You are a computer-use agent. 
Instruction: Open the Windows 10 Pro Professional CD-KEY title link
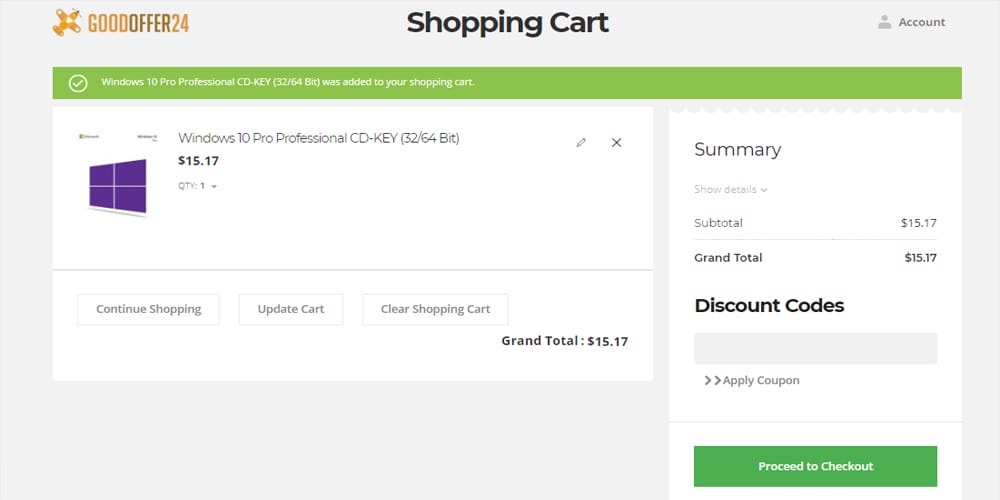coord(318,139)
